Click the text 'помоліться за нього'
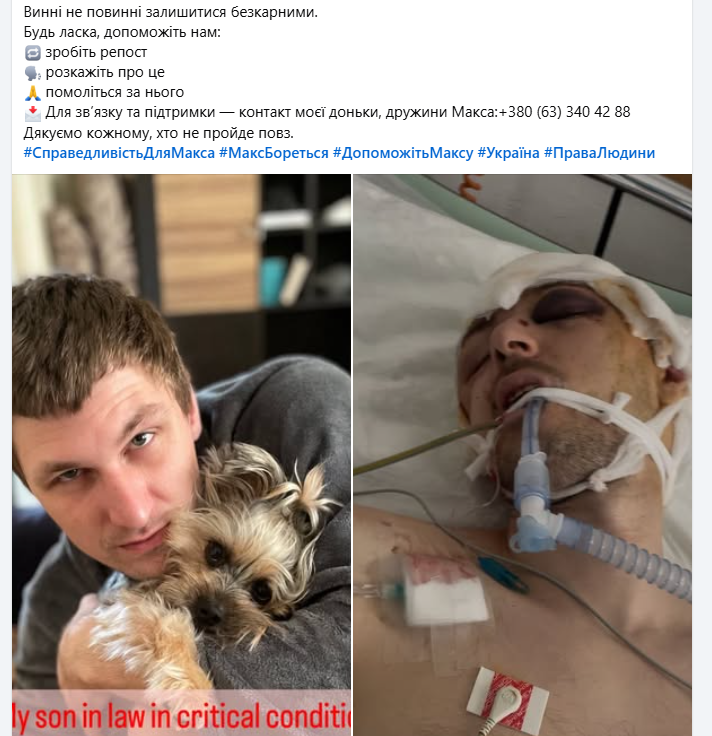This screenshot has width=712, height=736. pos(115,92)
